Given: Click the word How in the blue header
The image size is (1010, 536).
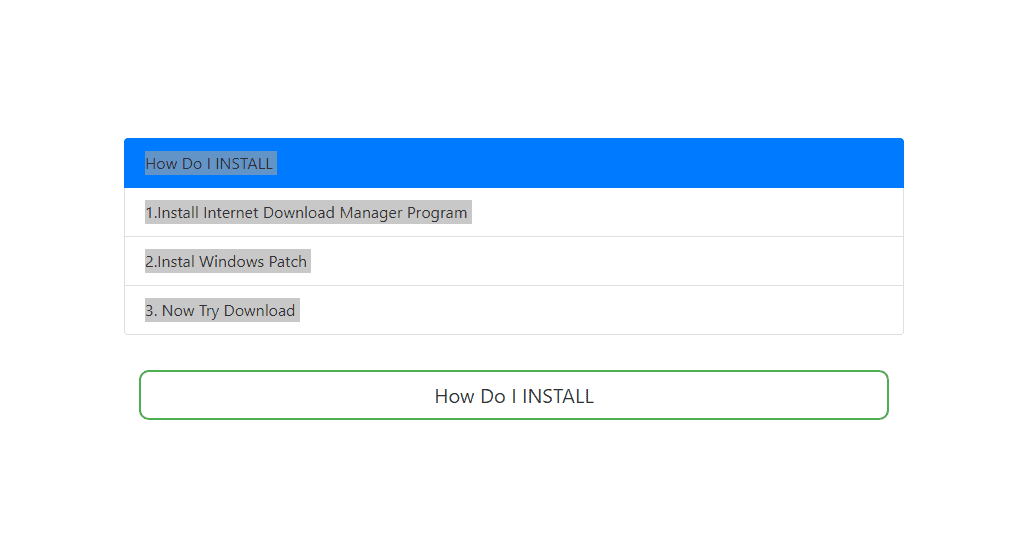Looking at the screenshot, I should pos(160,163).
